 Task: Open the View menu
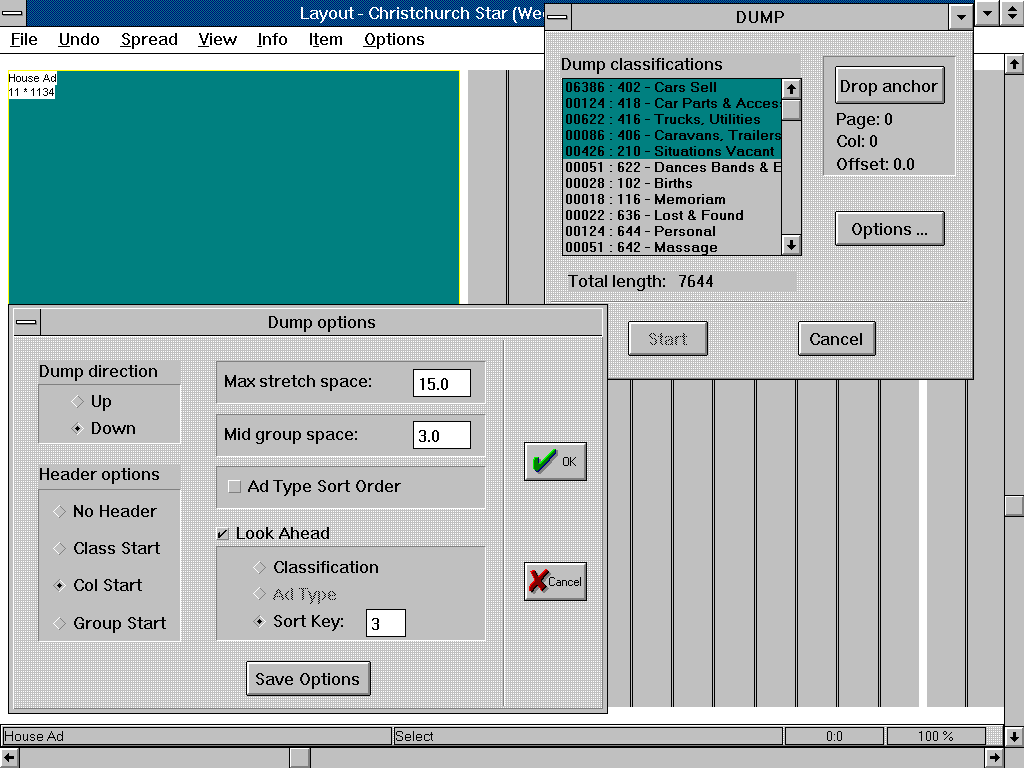tap(217, 40)
